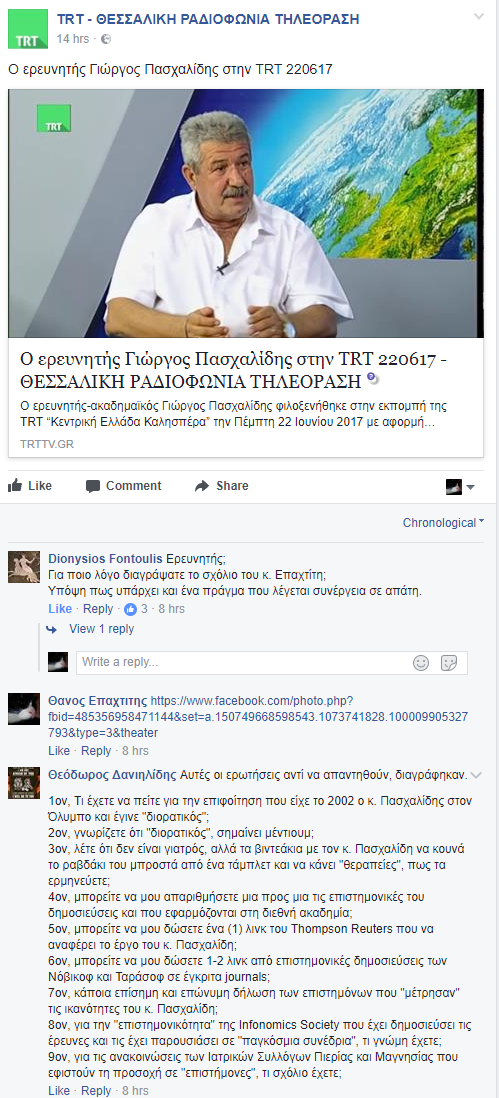Viewport: 499px width, 1098px height.
Task: Expand View 1 reply under Fontoulis comment
Action: pyautogui.click(x=101, y=629)
